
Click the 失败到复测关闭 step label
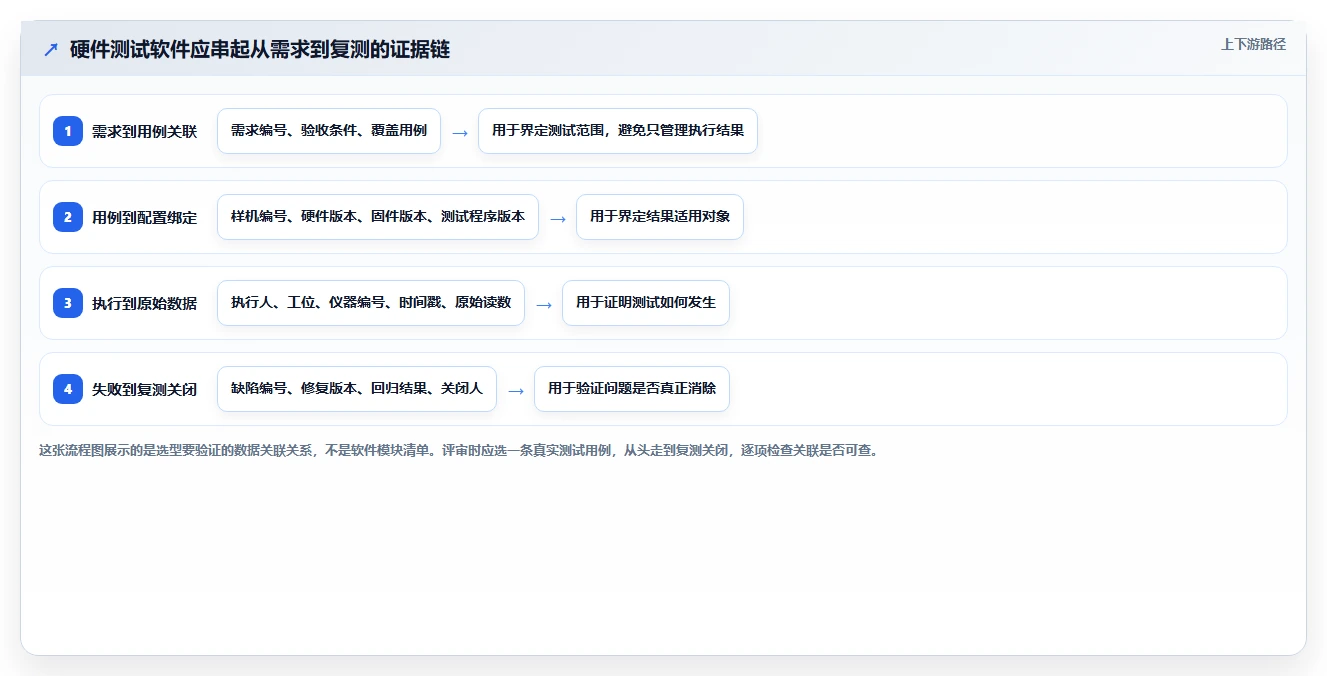[x=145, y=389]
